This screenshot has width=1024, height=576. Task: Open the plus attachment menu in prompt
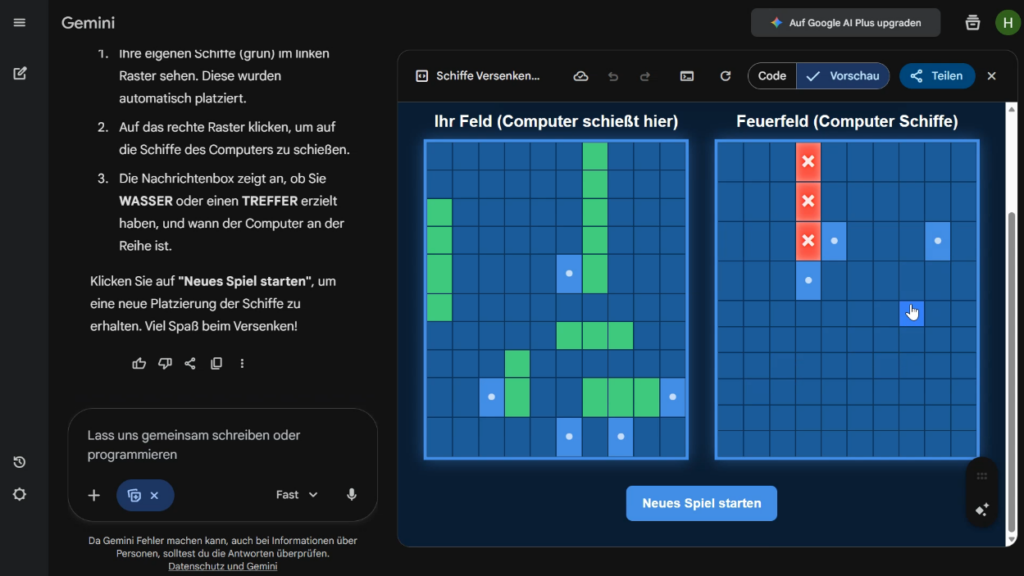pos(94,495)
